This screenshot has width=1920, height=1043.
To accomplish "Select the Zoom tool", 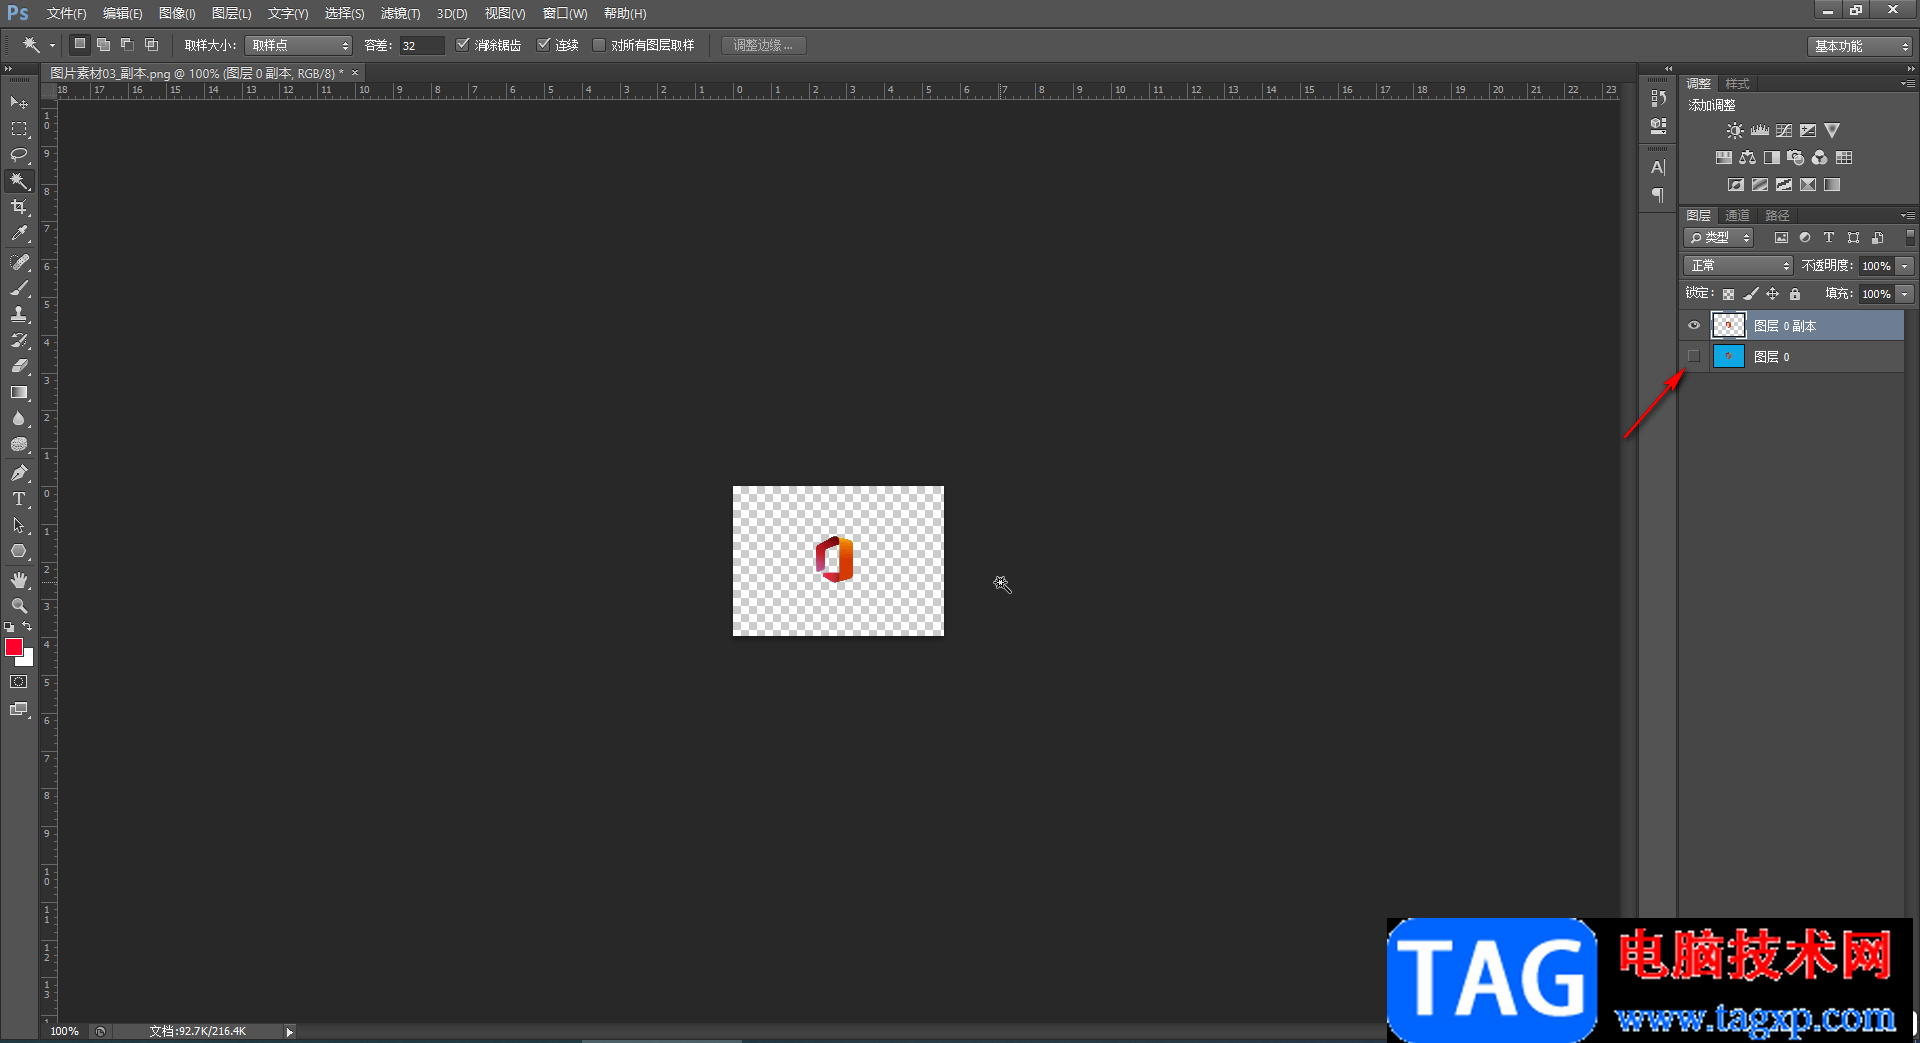I will (19, 606).
